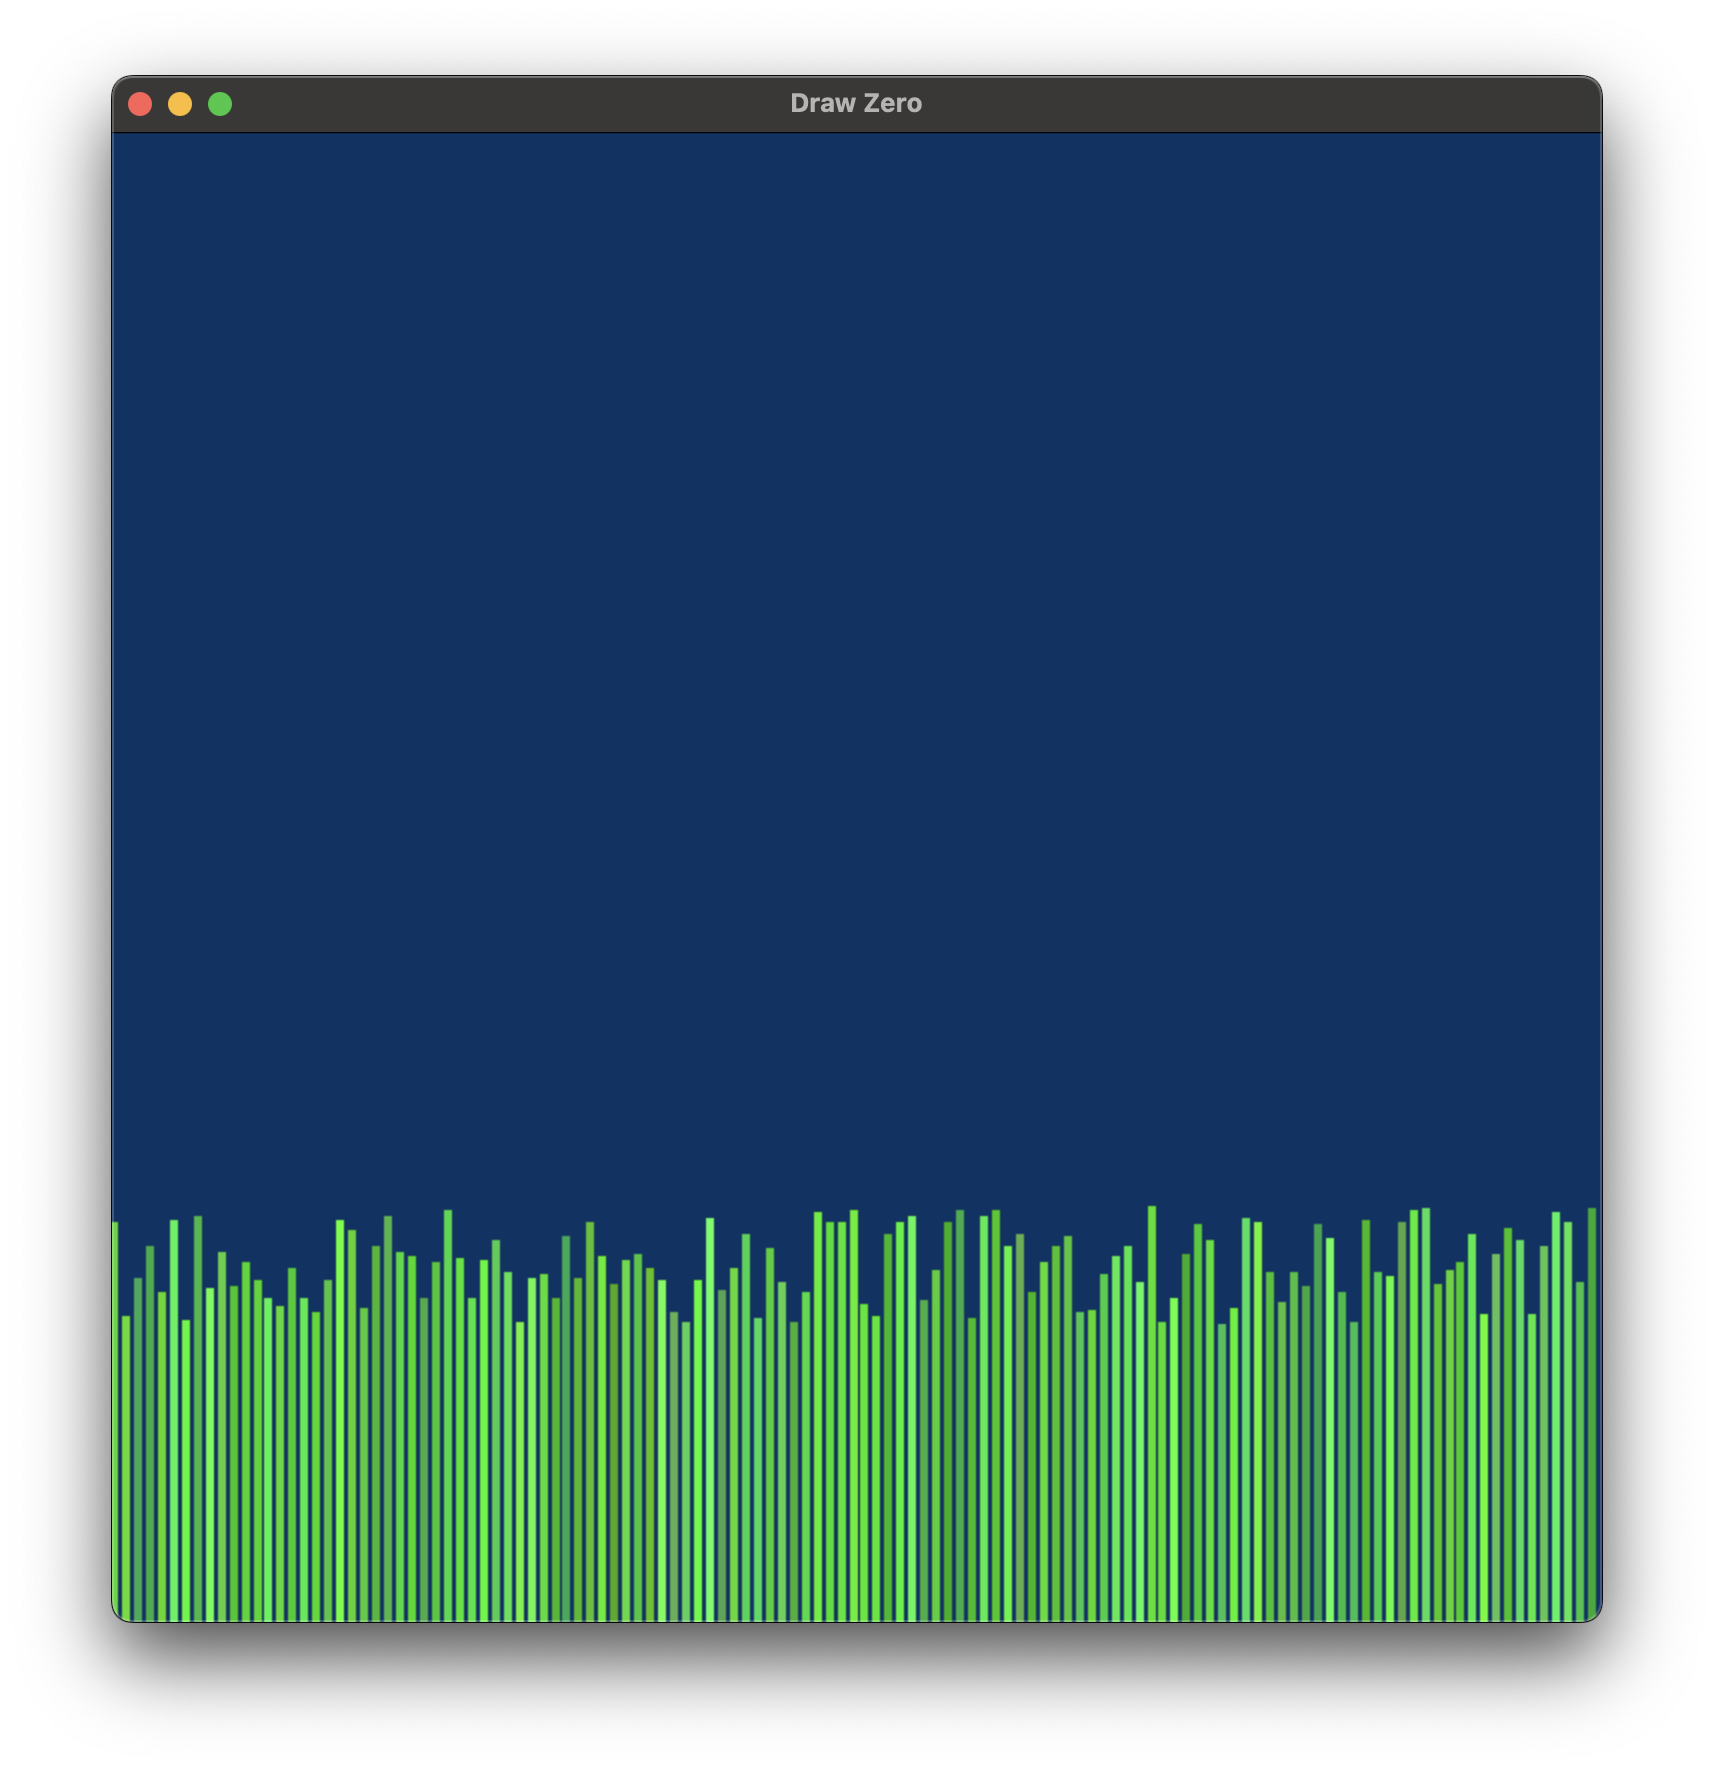Click title bar between green button and title

tap(500, 104)
